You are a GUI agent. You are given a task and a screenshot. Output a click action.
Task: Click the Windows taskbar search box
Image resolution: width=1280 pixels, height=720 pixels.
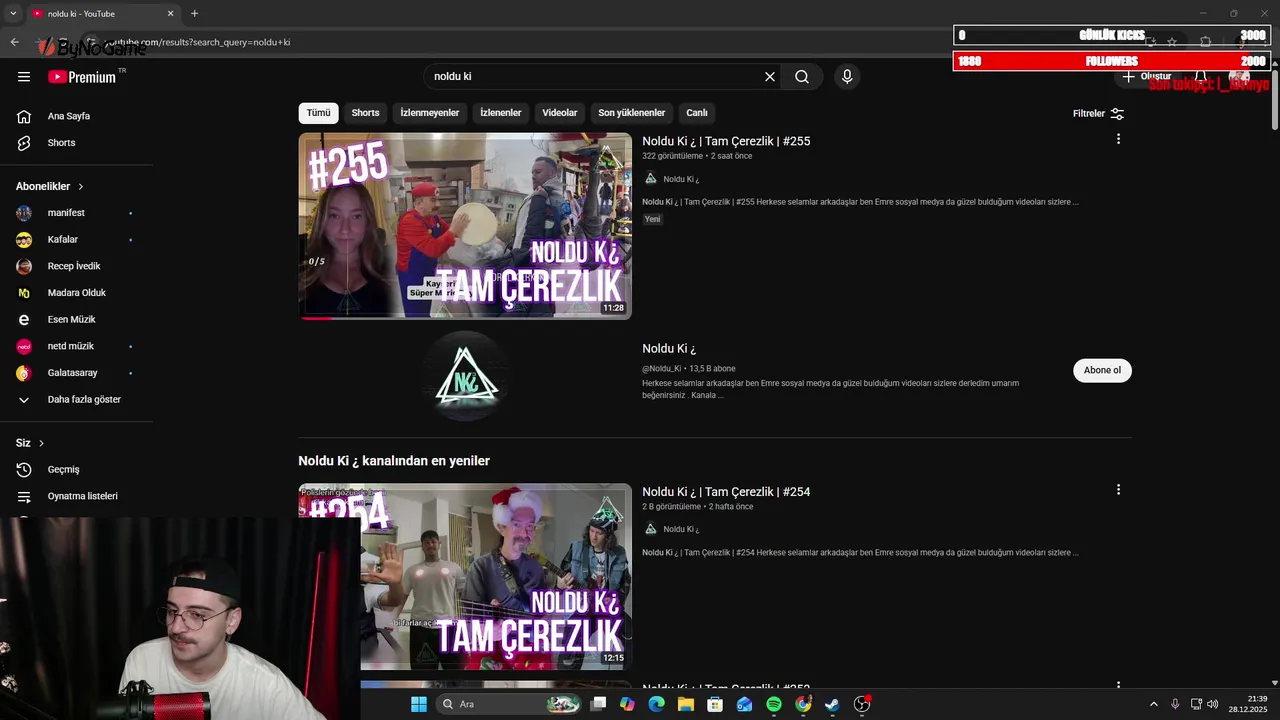coord(510,704)
